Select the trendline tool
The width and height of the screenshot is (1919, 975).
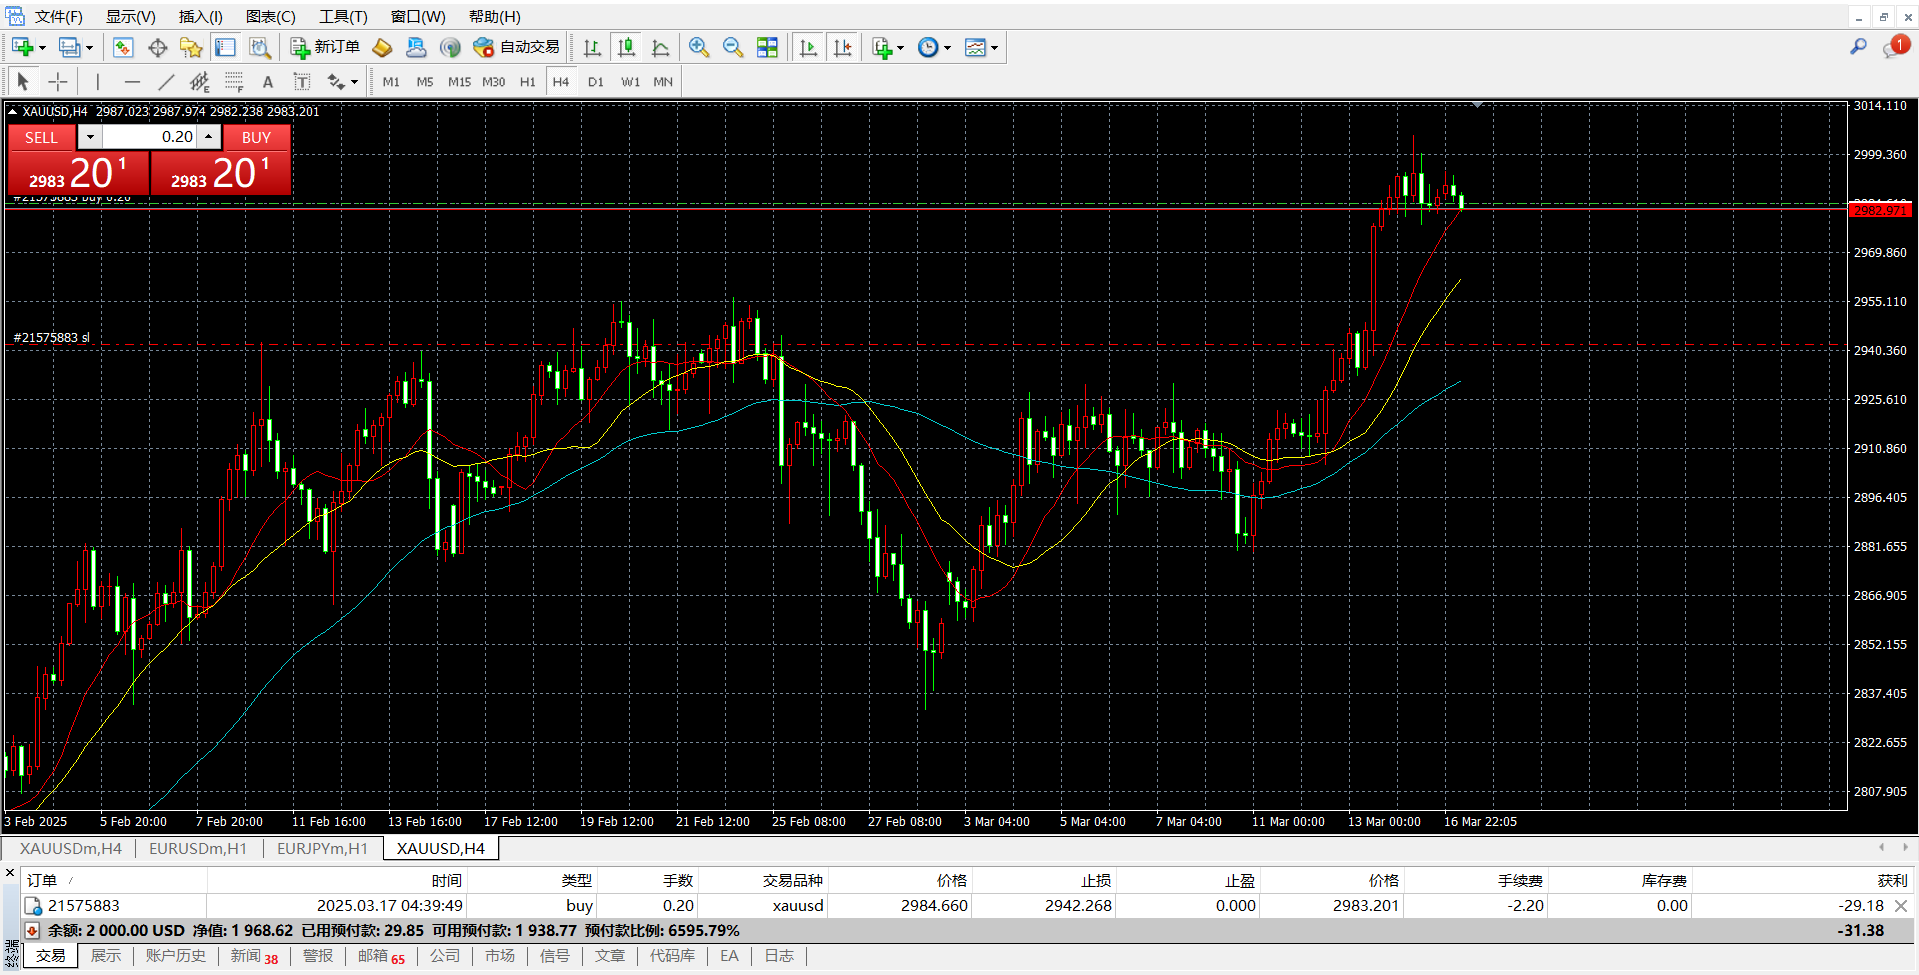[x=166, y=82]
